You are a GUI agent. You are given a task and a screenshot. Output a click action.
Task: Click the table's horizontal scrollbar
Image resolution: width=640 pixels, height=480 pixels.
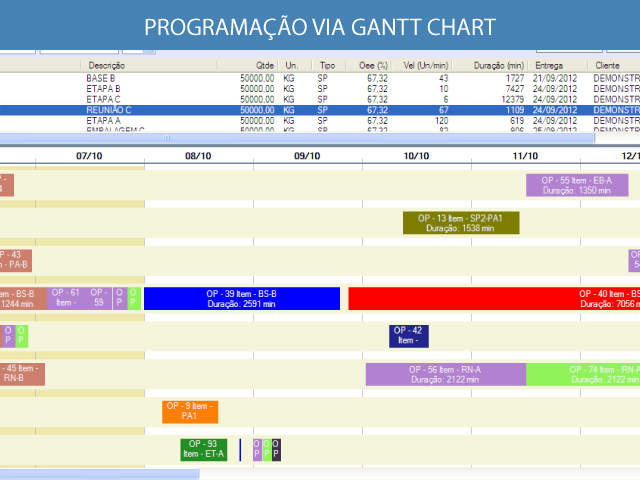click(297, 138)
